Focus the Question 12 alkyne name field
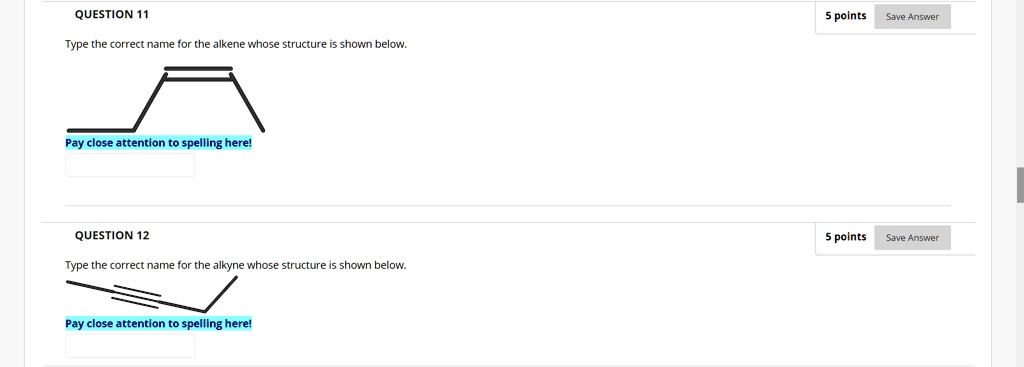Screen dimensions: 1024x367 pos(130,345)
